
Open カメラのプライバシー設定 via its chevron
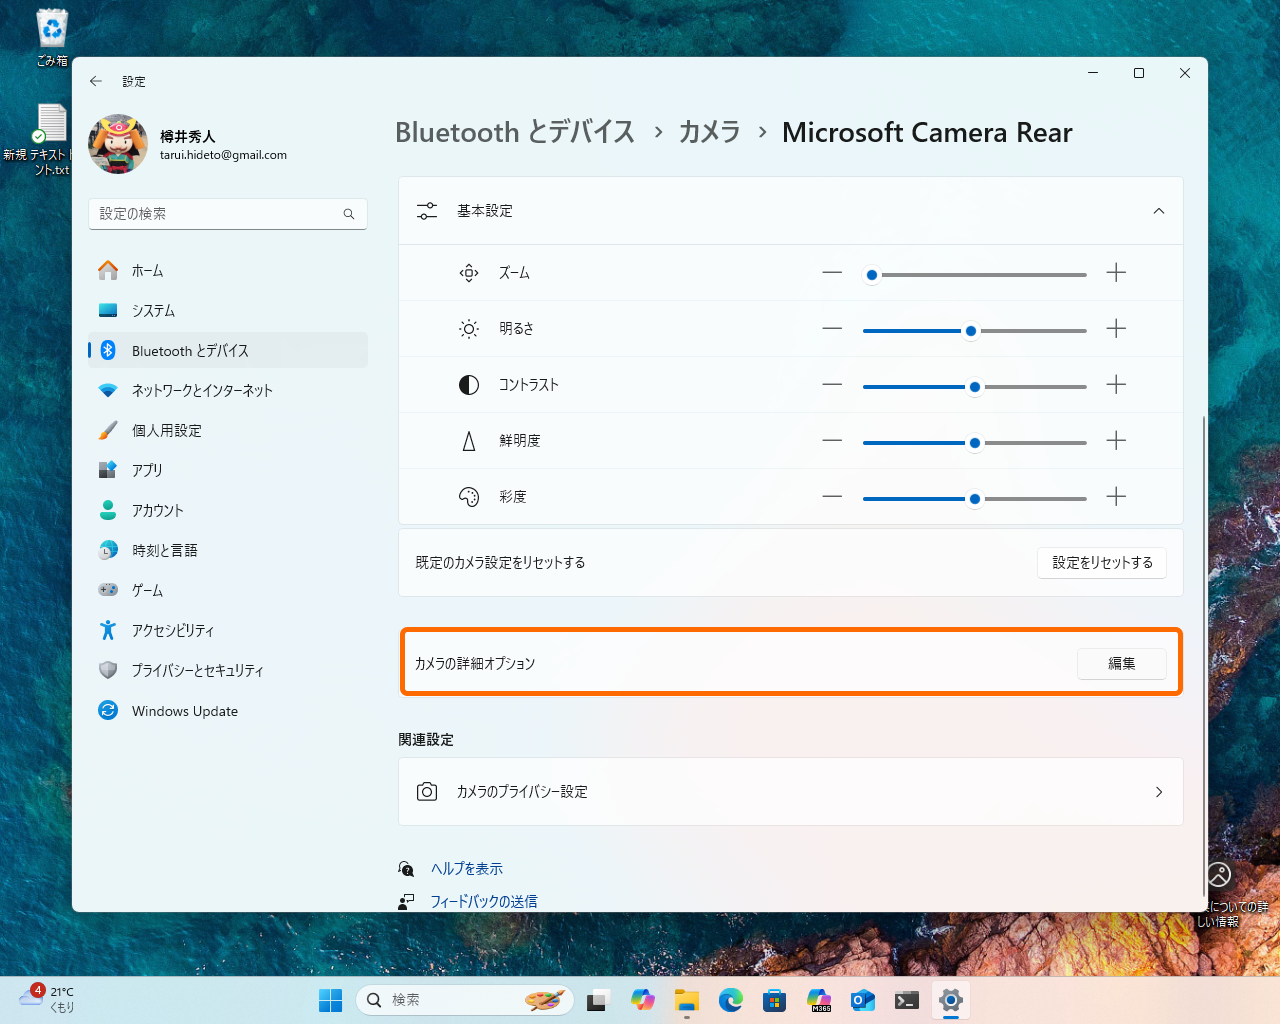[1159, 792]
